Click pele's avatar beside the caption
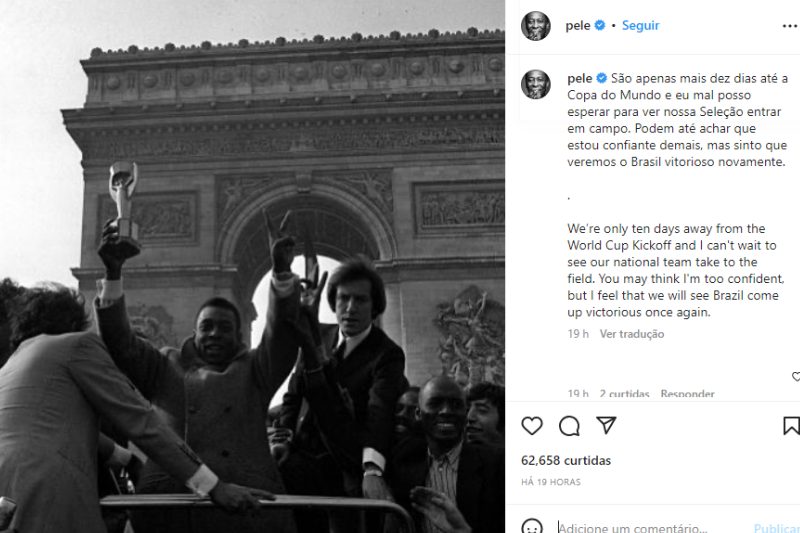The height and width of the screenshot is (533, 800). click(536, 84)
